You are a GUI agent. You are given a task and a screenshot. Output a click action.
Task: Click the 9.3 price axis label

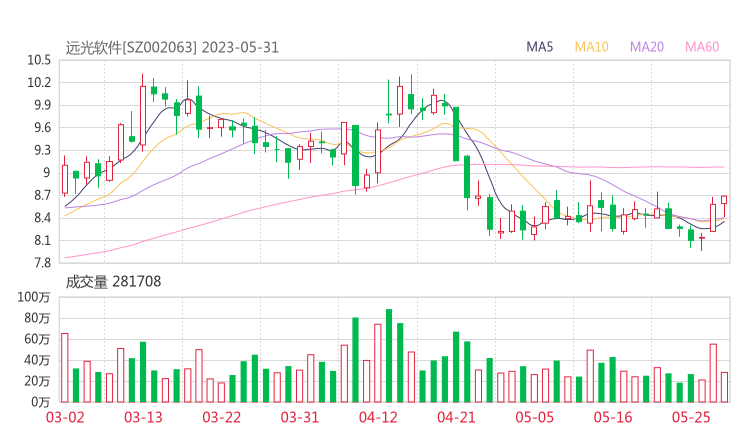pyautogui.click(x=42, y=150)
